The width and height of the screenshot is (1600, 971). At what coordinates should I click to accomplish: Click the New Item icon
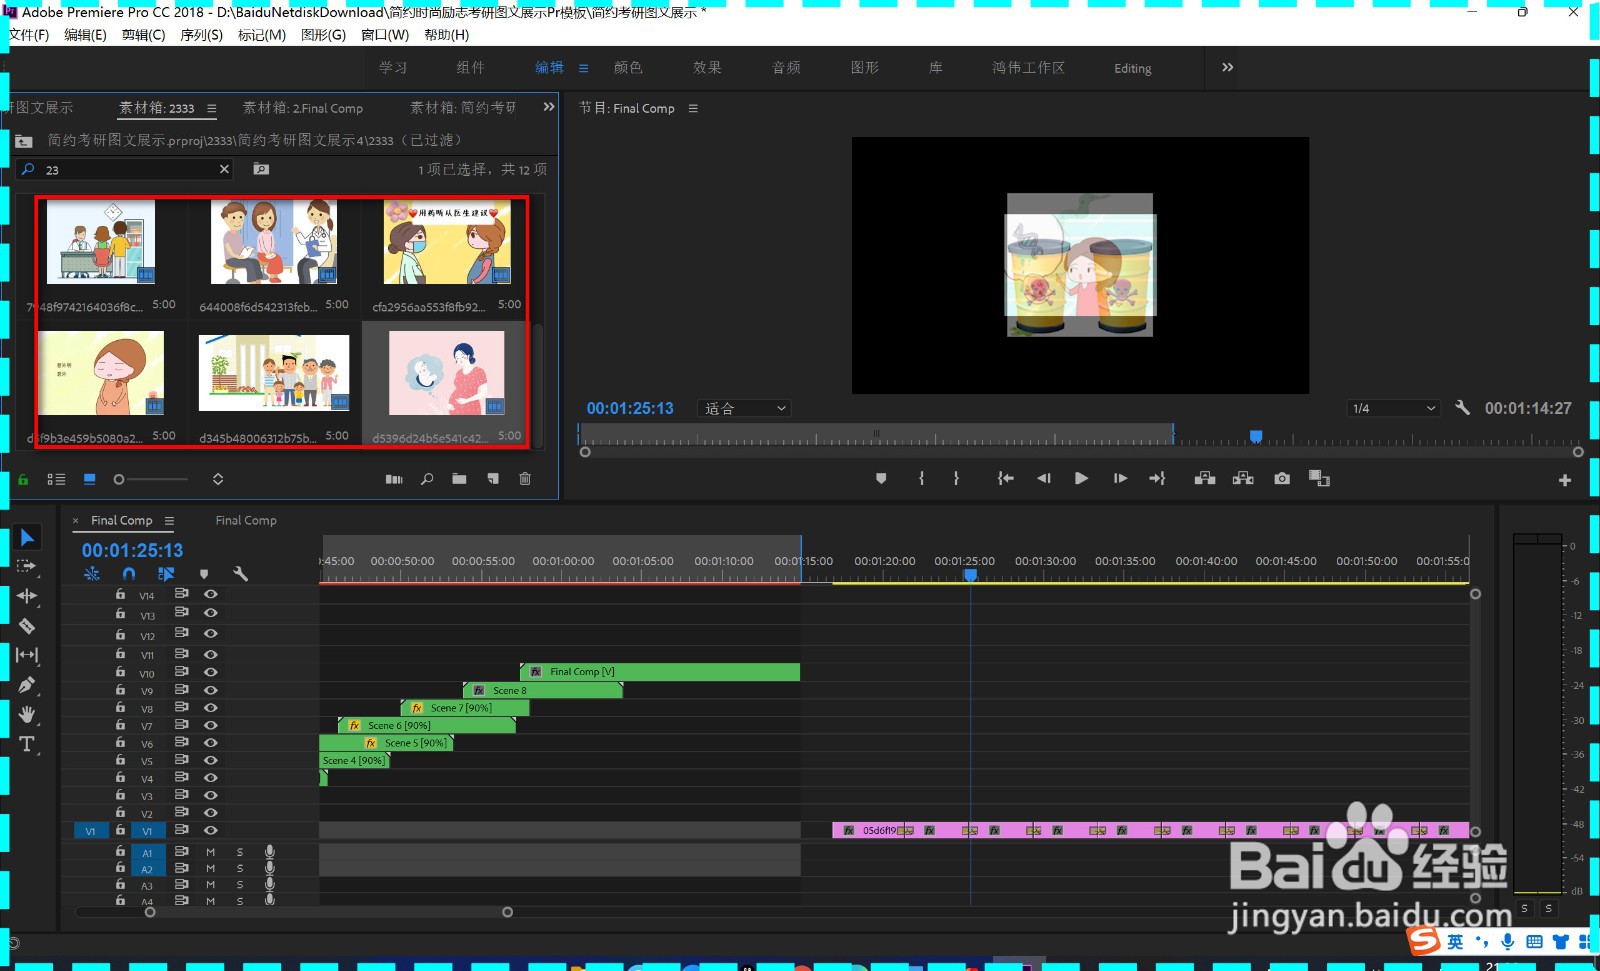493,480
